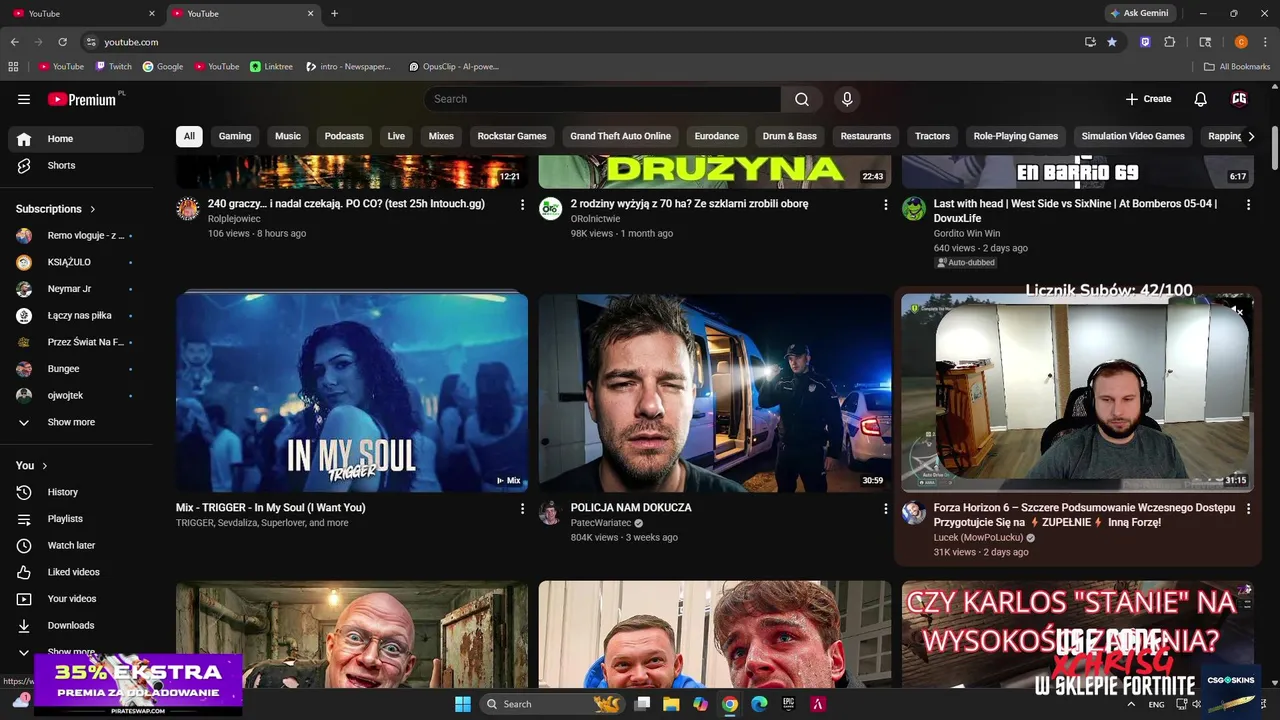1280x720 pixels.
Task: Open the YouTube guide hamburger menu
Action: click(x=24, y=99)
